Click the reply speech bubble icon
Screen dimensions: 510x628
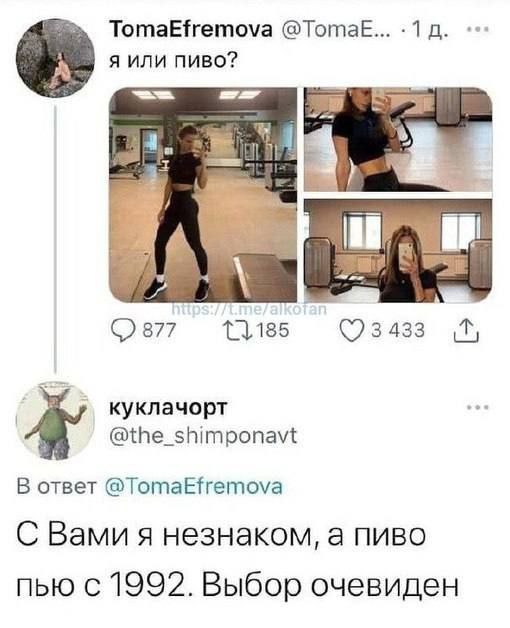click(x=123, y=332)
